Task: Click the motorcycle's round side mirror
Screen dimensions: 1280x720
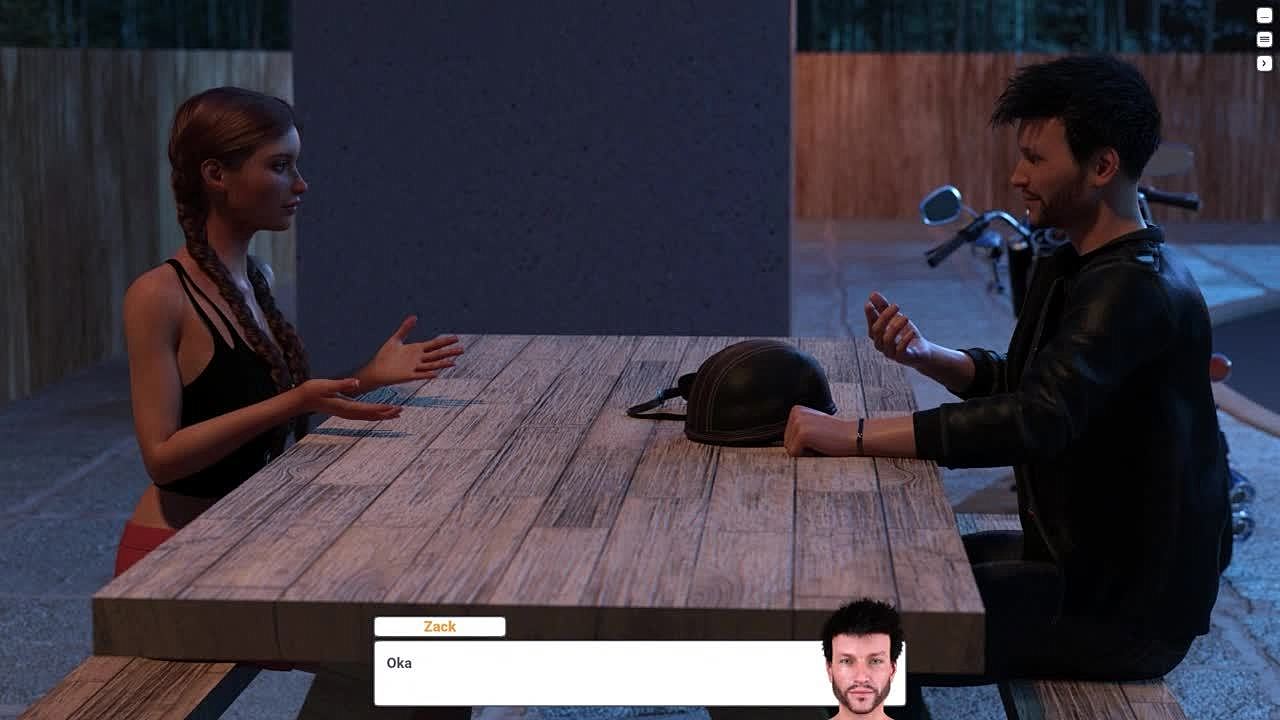Action: [941, 205]
